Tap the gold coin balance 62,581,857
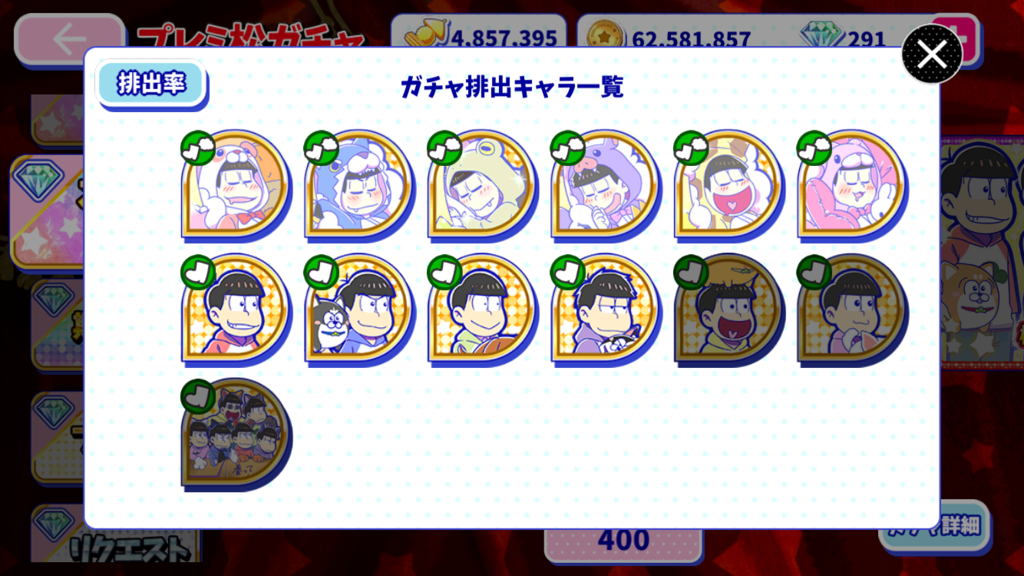Screen dimensions: 1024x576 point(690,39)
